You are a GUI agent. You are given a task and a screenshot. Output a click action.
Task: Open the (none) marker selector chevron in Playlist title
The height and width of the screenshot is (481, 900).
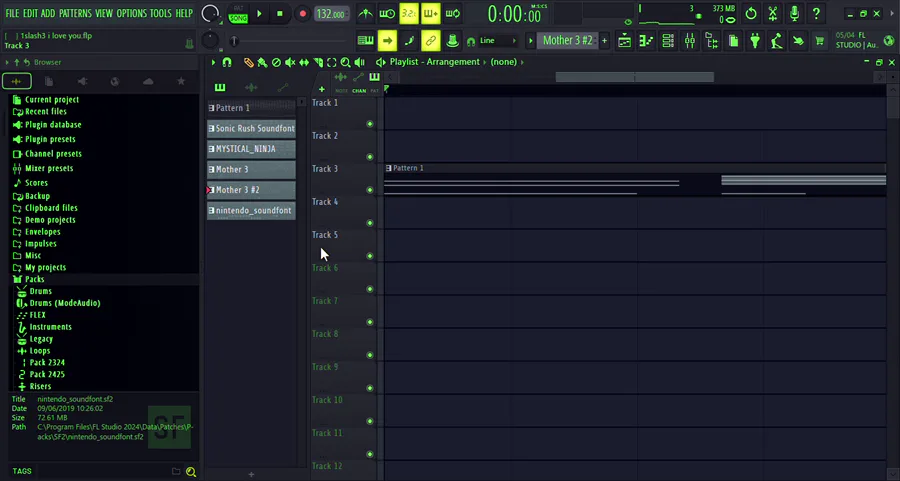(x=522, y=62)
